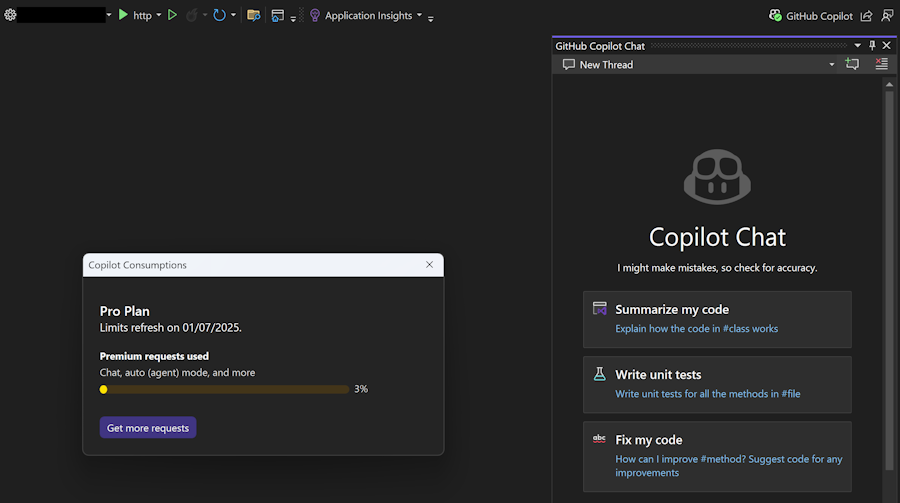Screen dimensions: 900x503
Task: Click the abc spellcheck icon beside Fix my code
Action: click(x=599, y=439)
